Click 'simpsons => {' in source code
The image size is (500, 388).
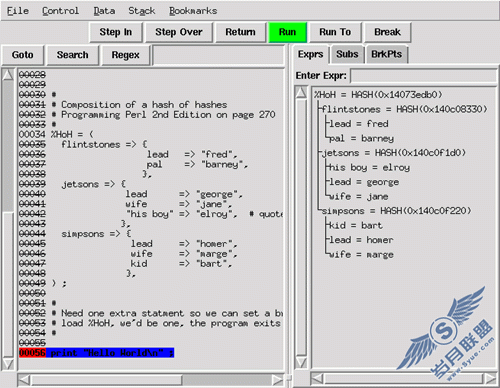[x=96, y=234]
